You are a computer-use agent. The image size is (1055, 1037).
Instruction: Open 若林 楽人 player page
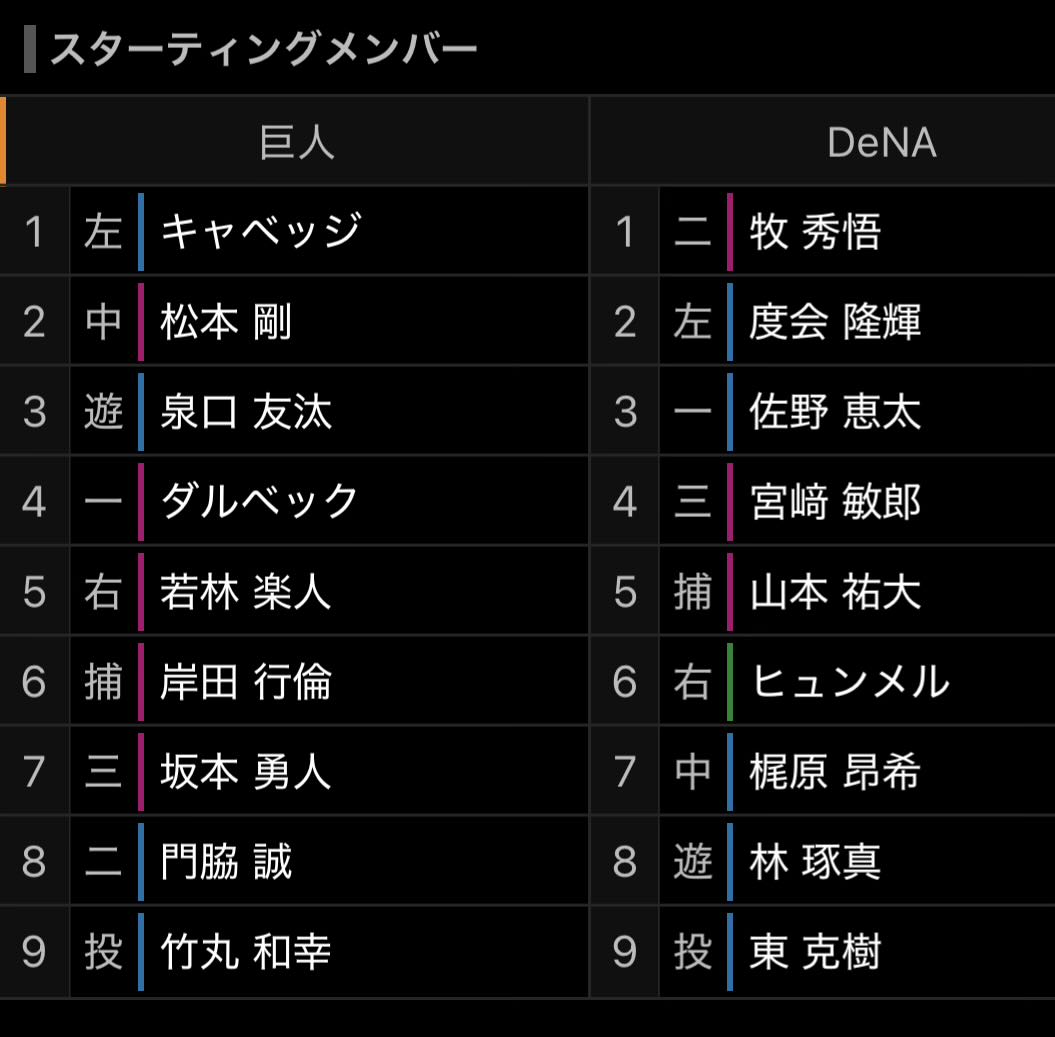tap(245, 592)
